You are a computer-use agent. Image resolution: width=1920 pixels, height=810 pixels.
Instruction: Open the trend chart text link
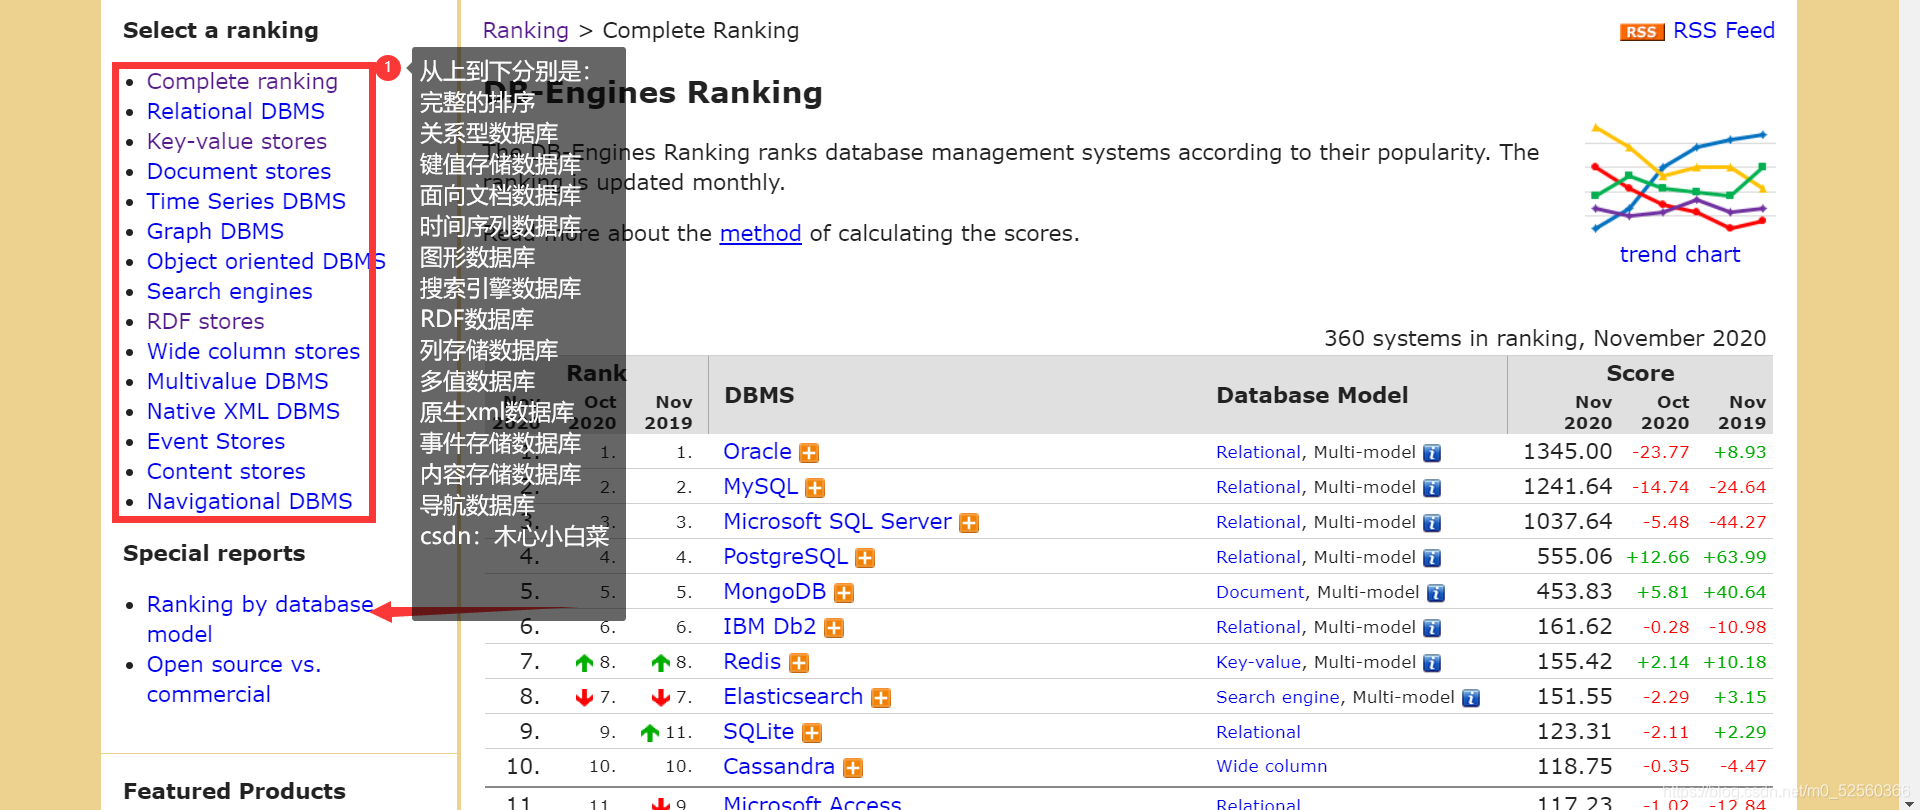point(1680,254)
